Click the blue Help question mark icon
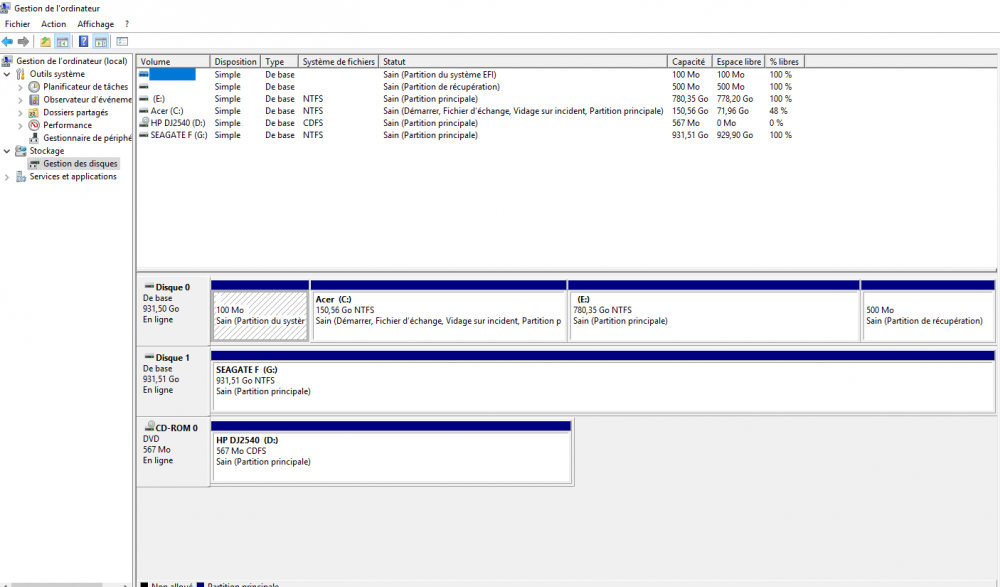 (84, 42)
